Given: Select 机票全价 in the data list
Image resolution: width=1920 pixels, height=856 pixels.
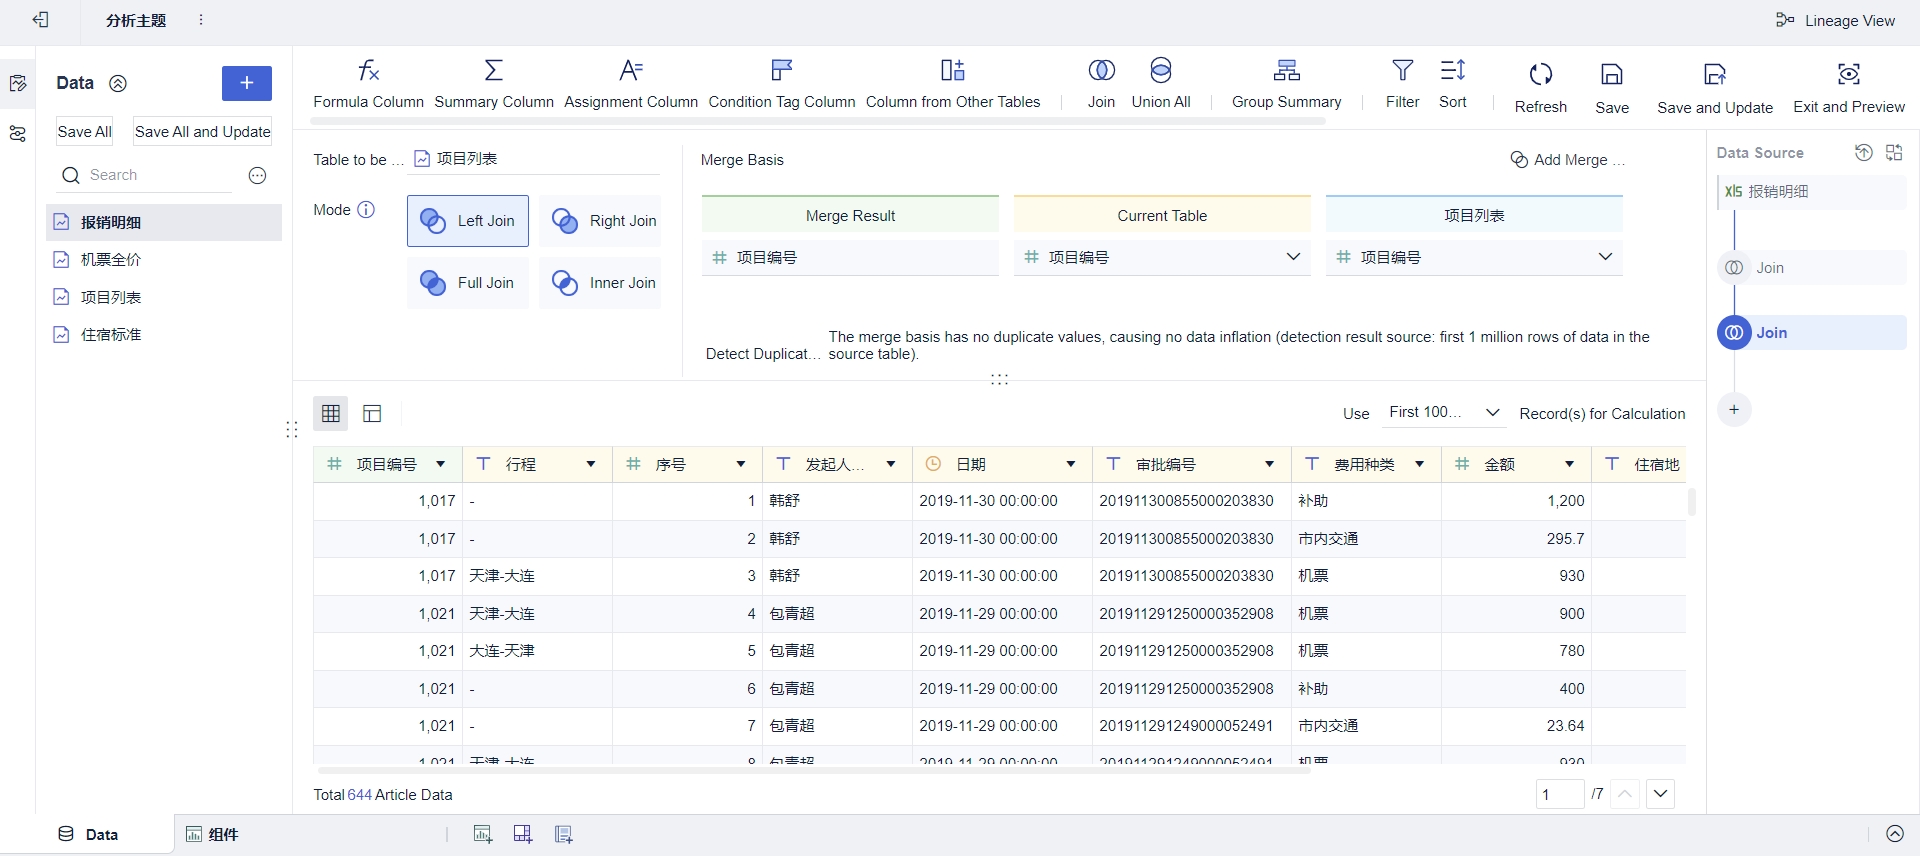Looking at the screenshot, I should [x=111, y=260].
